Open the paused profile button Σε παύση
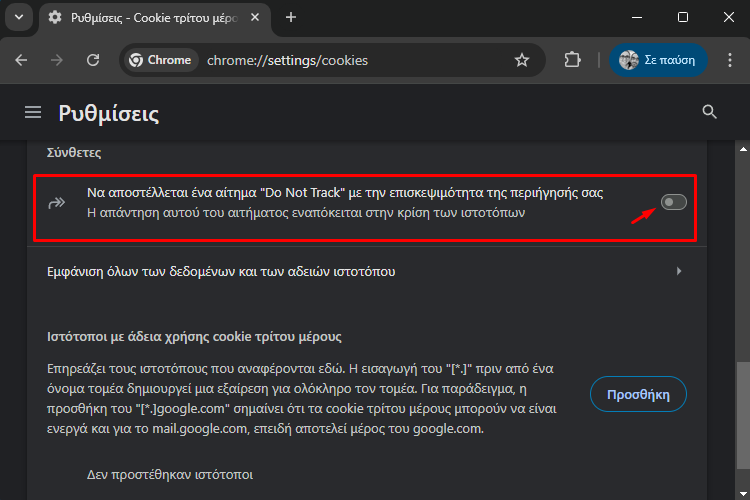This screenshot has height=500, width=750. pos(658,60)
